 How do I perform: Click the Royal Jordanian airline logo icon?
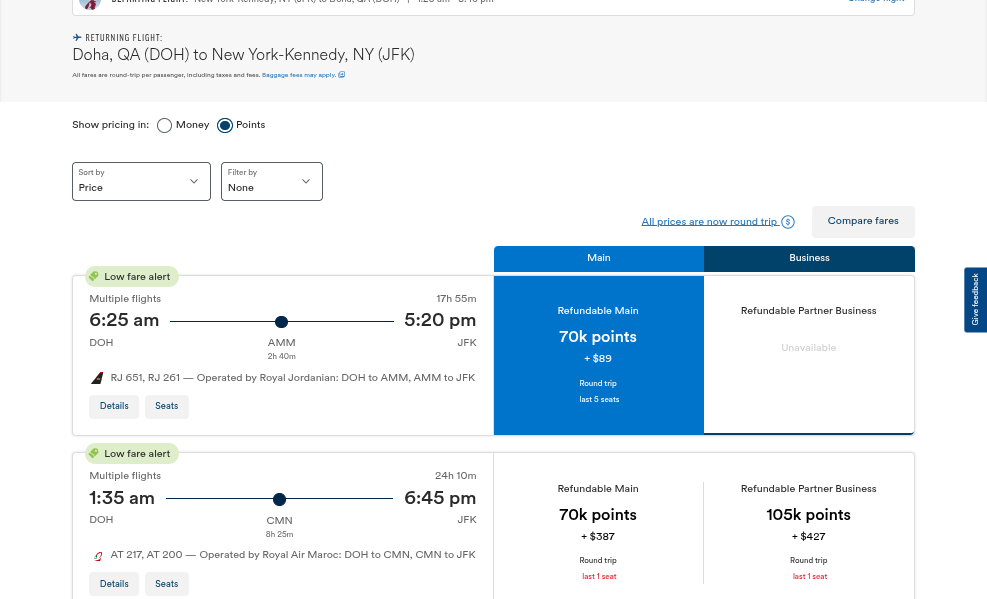point(97,378)
